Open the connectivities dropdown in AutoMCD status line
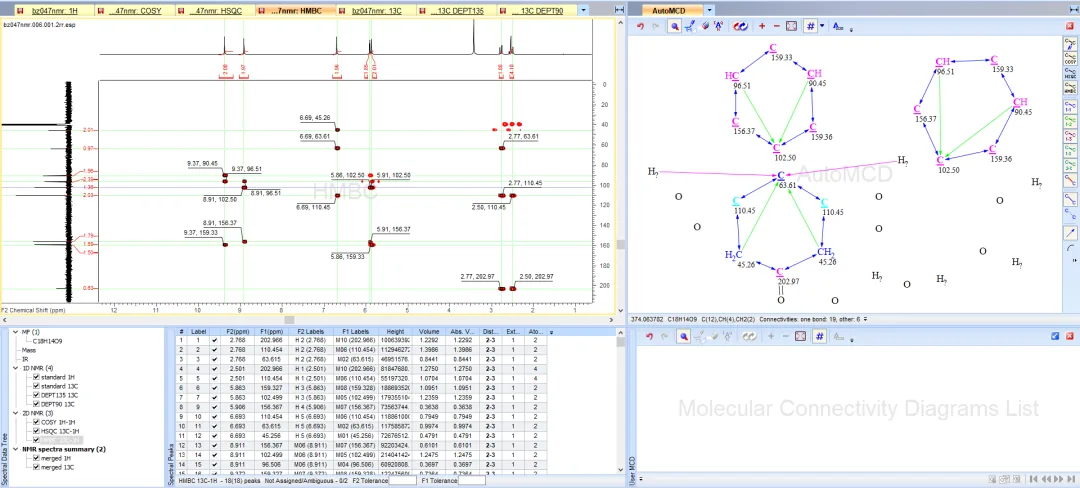1080x488 pixels. (865, 319)
